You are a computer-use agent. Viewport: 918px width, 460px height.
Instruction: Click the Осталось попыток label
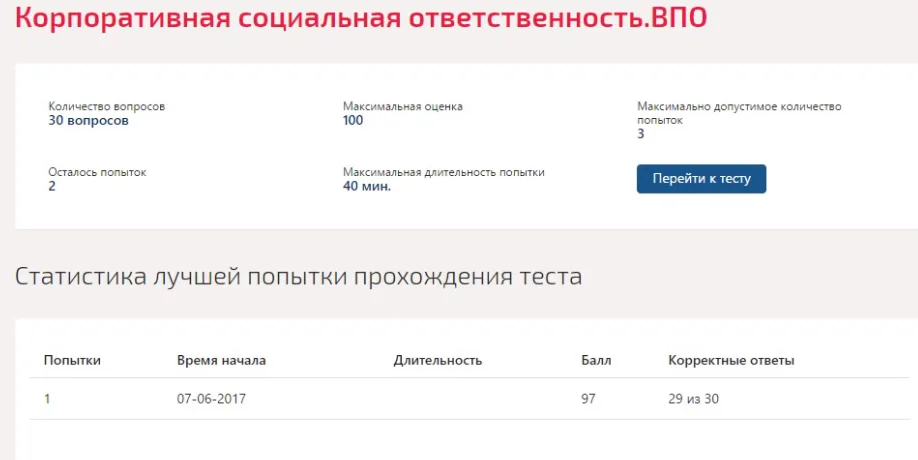[97, 173]
